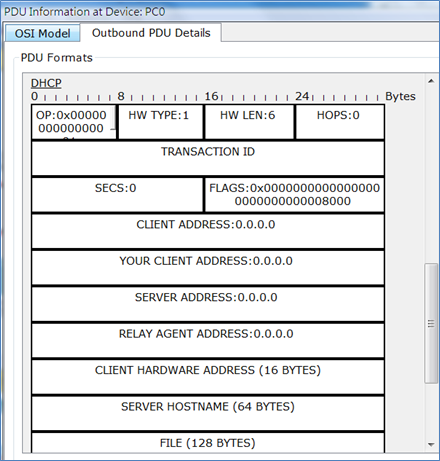
Task: Click the OP field box
Action: coord(74,122)
